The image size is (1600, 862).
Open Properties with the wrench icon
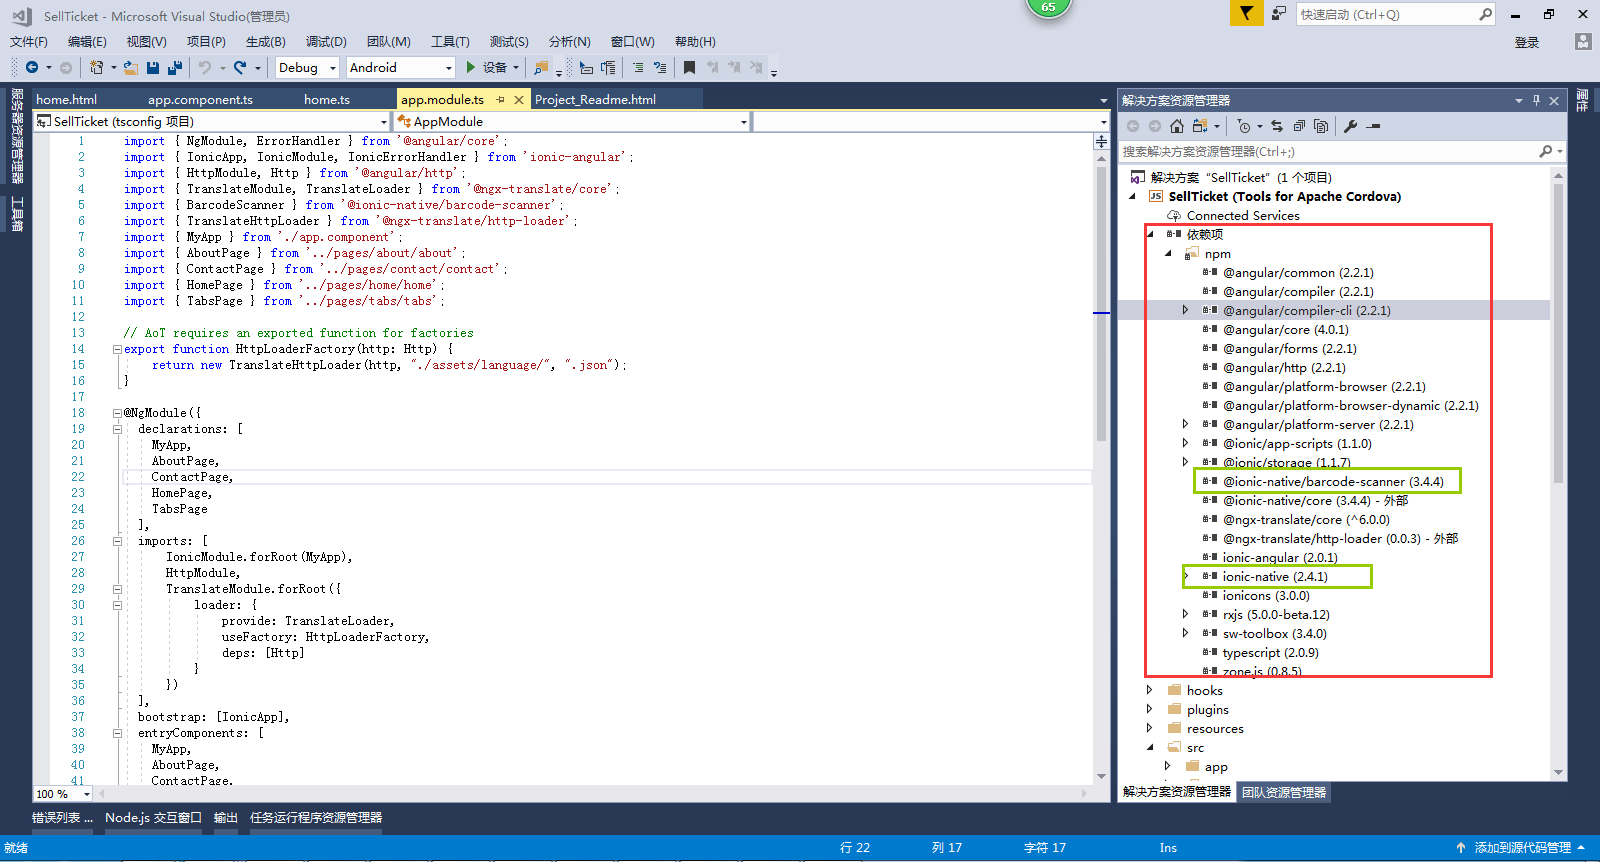click(1351, 126)
